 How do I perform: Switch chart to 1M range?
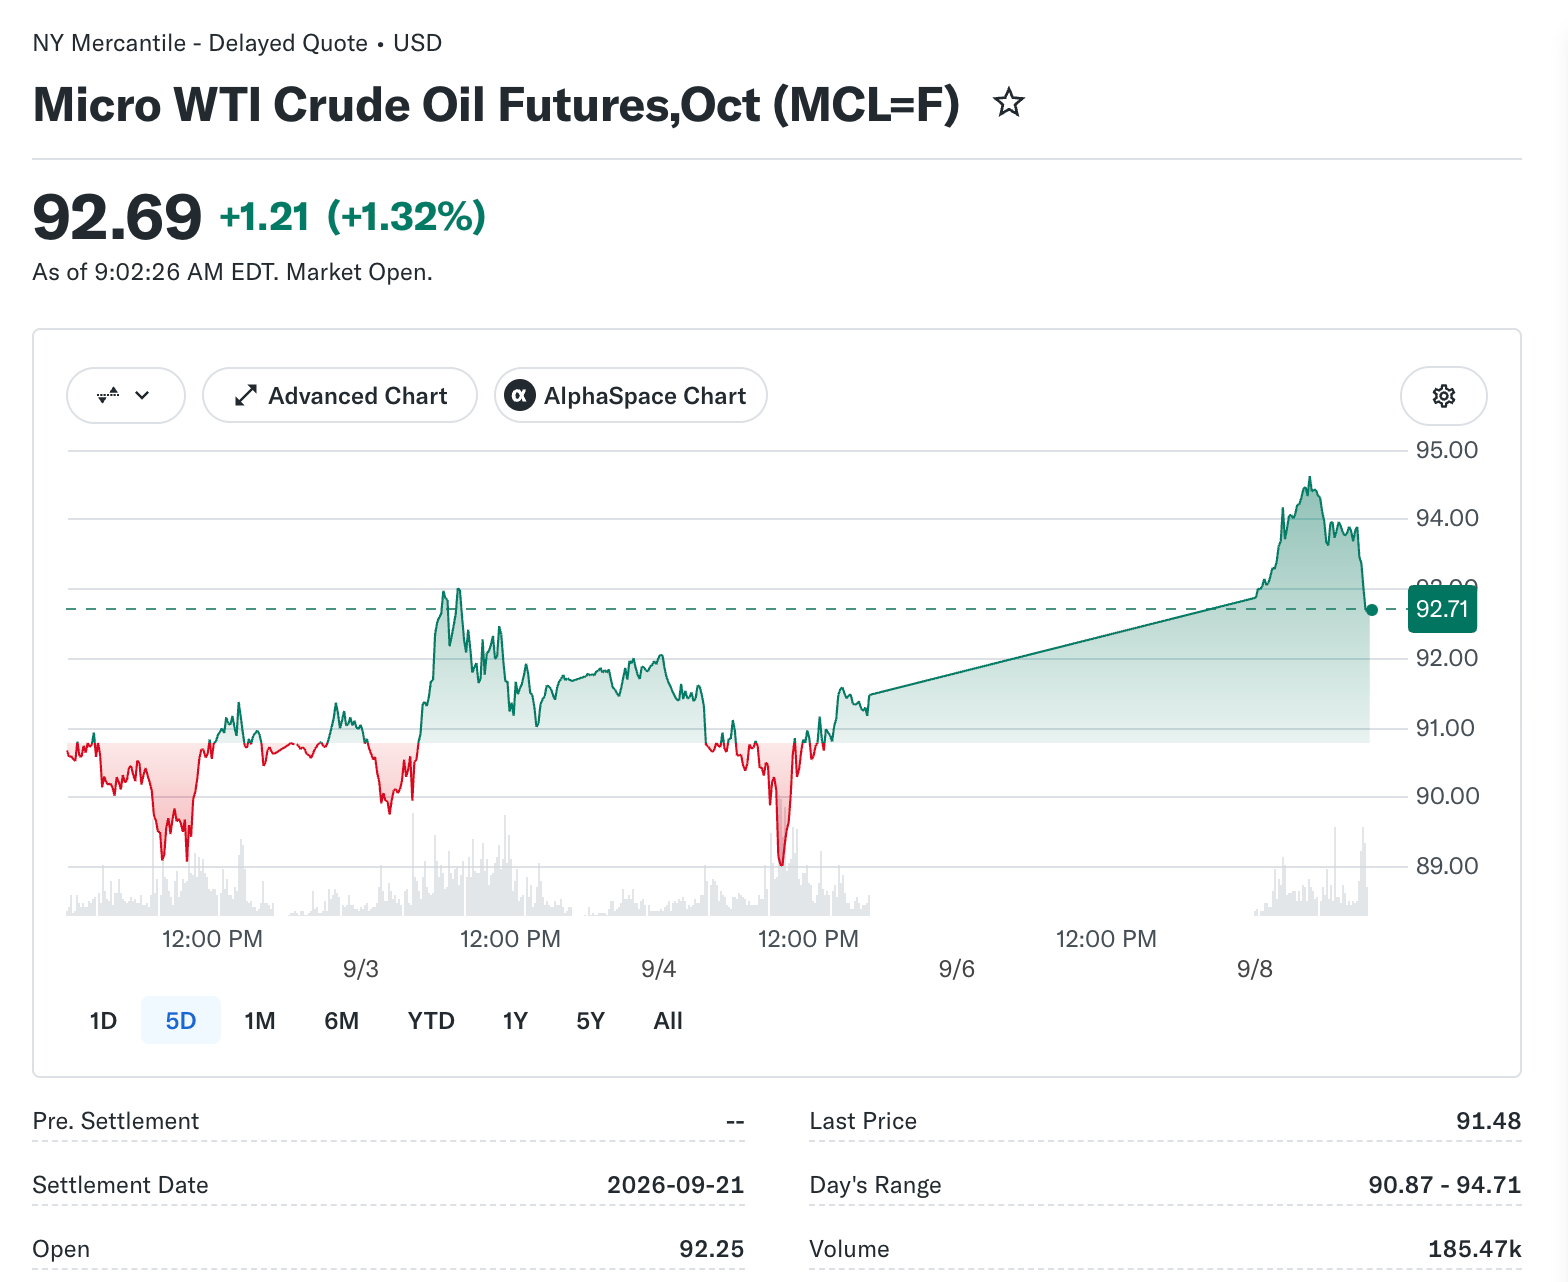click(260, 1021)
